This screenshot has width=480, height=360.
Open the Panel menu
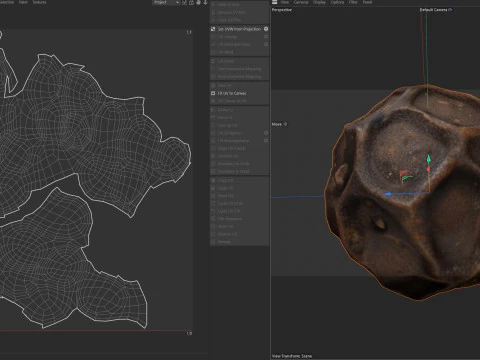367,2
